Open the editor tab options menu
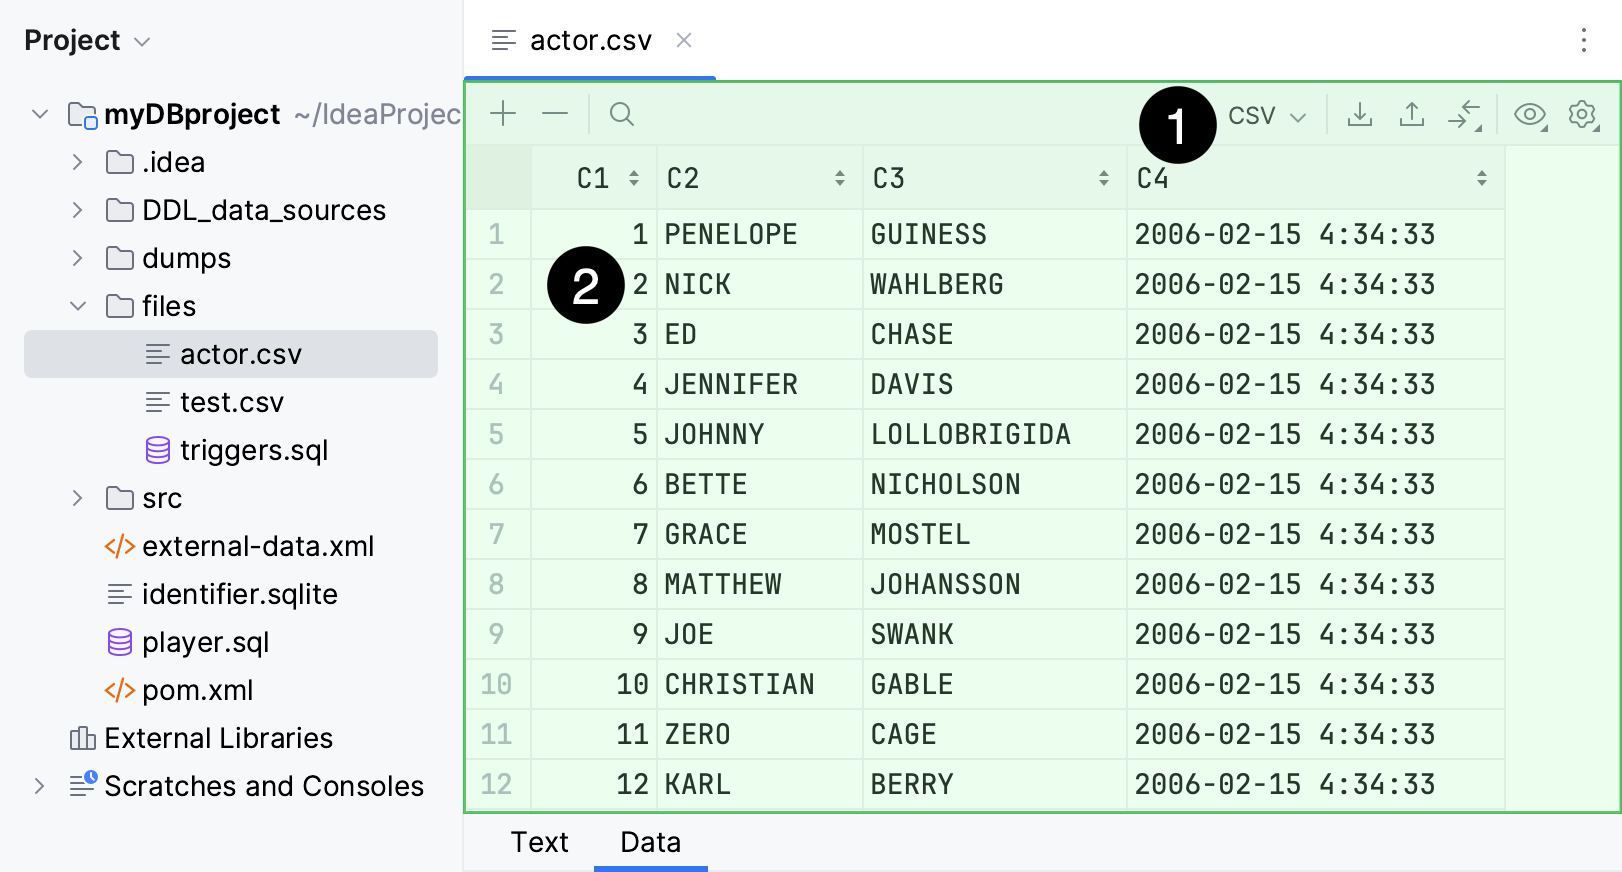Screen dimensions: 1622x872 click(1583, 40)
